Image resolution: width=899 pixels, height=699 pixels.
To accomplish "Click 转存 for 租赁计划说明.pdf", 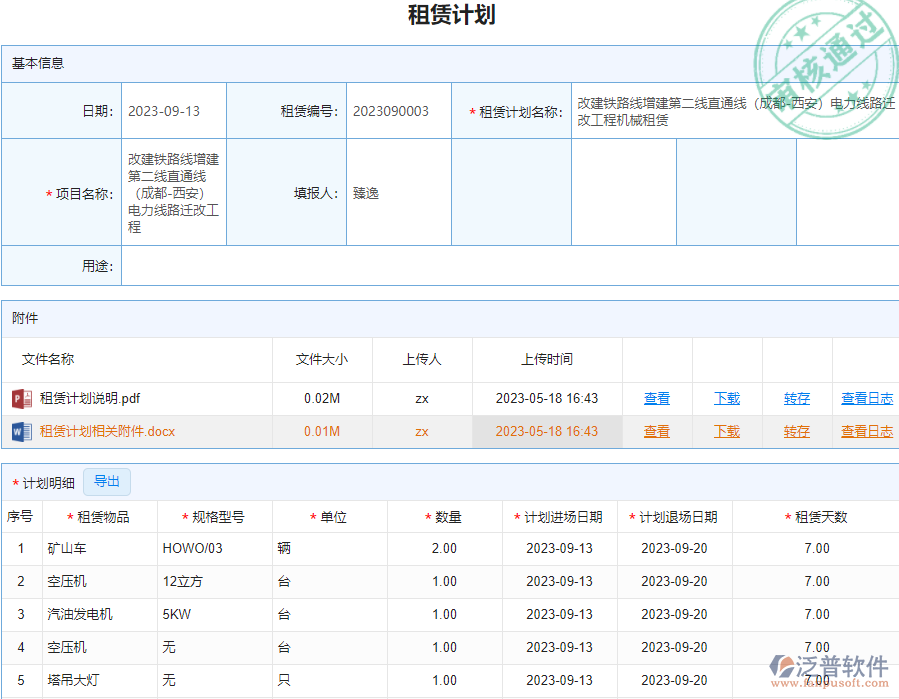I will click(795, 398).
